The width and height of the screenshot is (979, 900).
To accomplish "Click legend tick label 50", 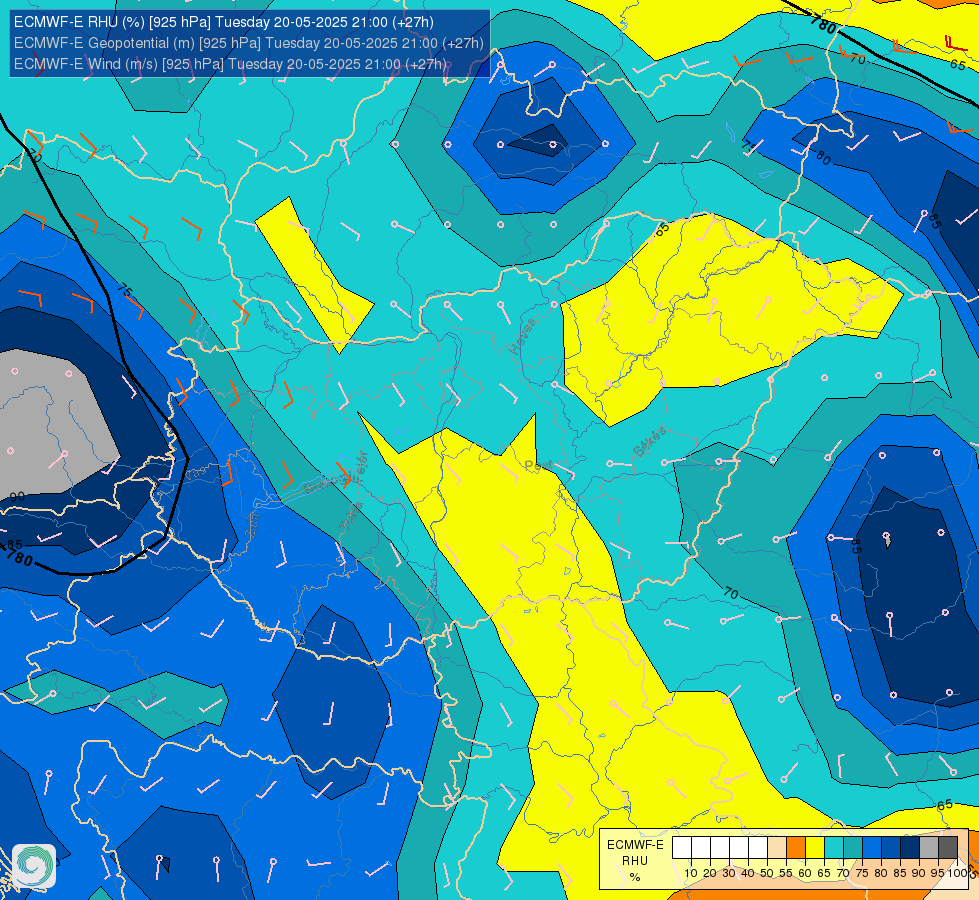I will point(767,873).
